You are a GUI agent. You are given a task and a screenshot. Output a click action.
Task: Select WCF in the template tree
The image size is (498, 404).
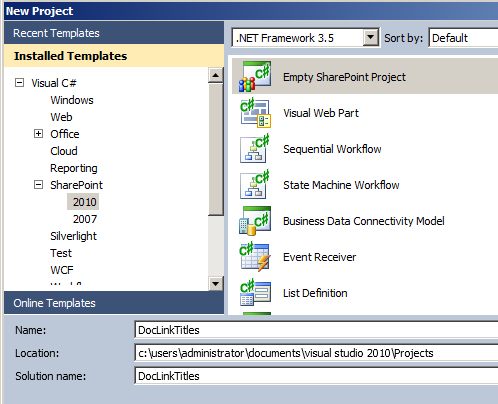62,270
